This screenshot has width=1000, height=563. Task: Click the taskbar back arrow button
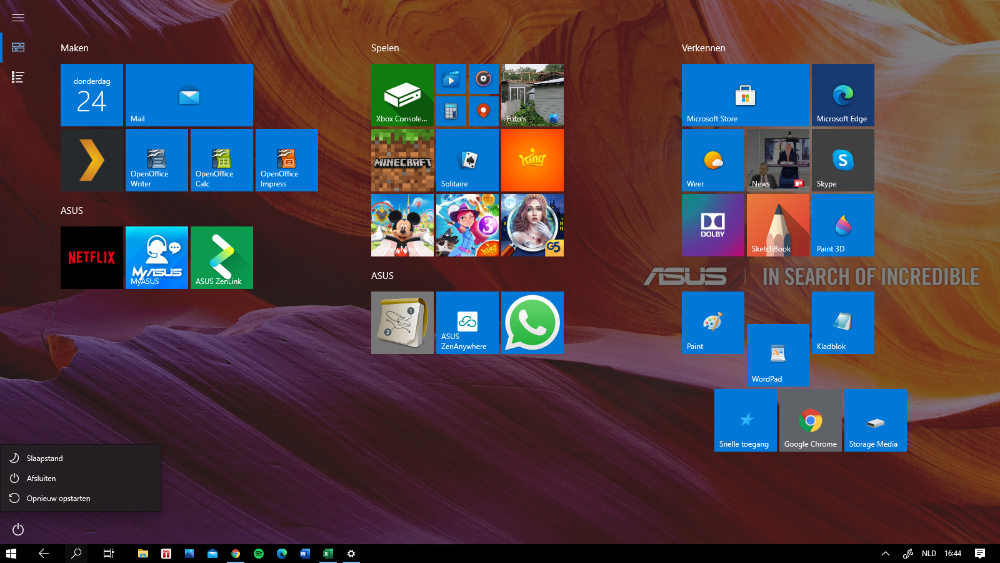click(x=44, y=553)
